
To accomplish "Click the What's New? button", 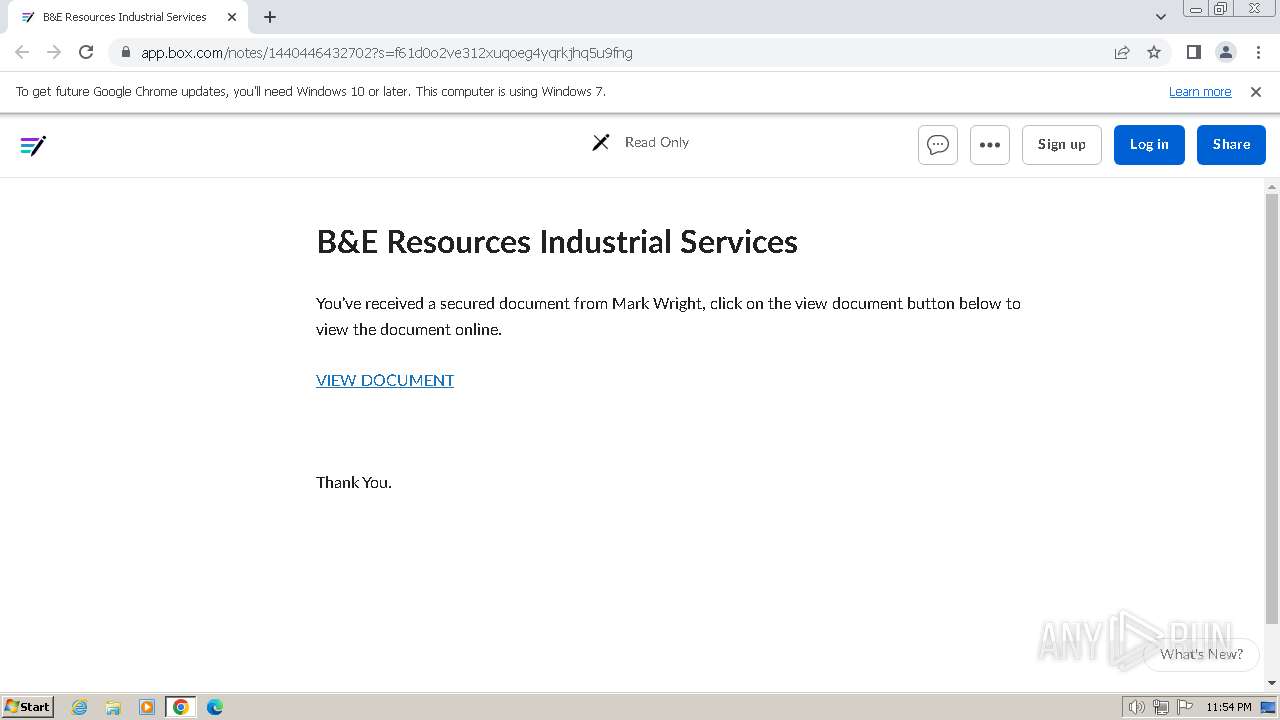I will [x=1201, y=654].
